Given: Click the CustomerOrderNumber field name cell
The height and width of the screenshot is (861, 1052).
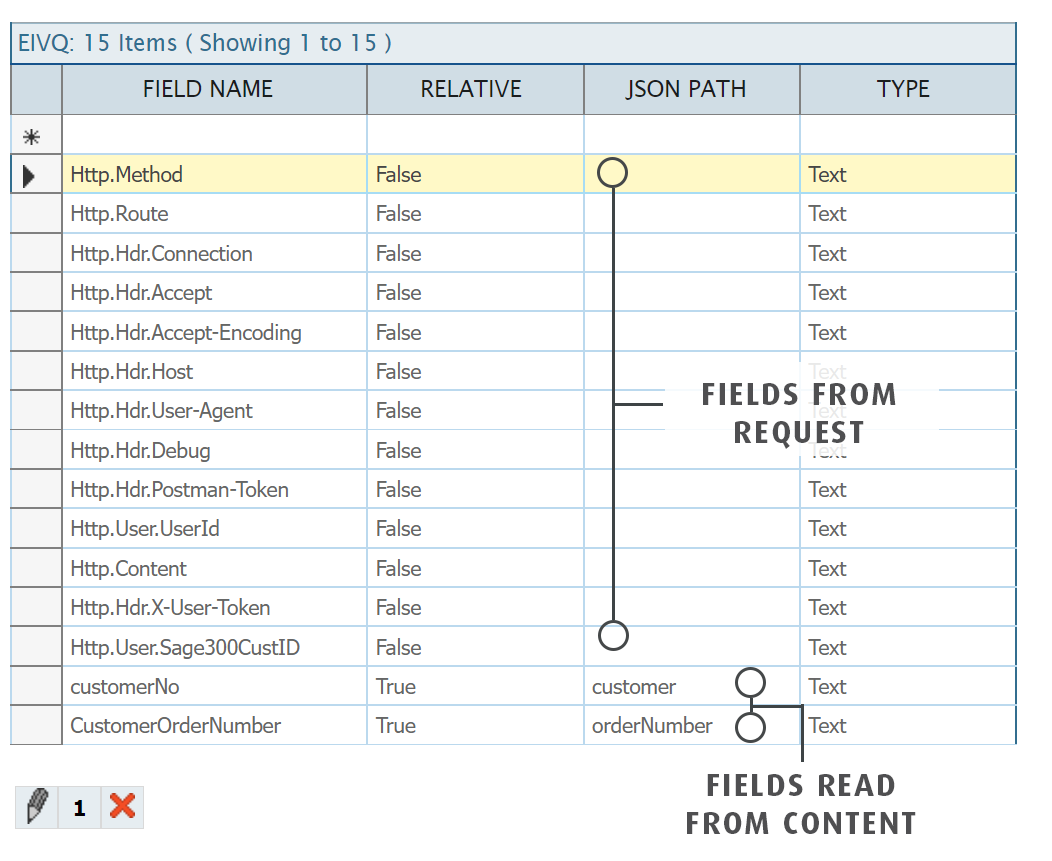Looking at the screenshot, I should [x=176, y=726].
